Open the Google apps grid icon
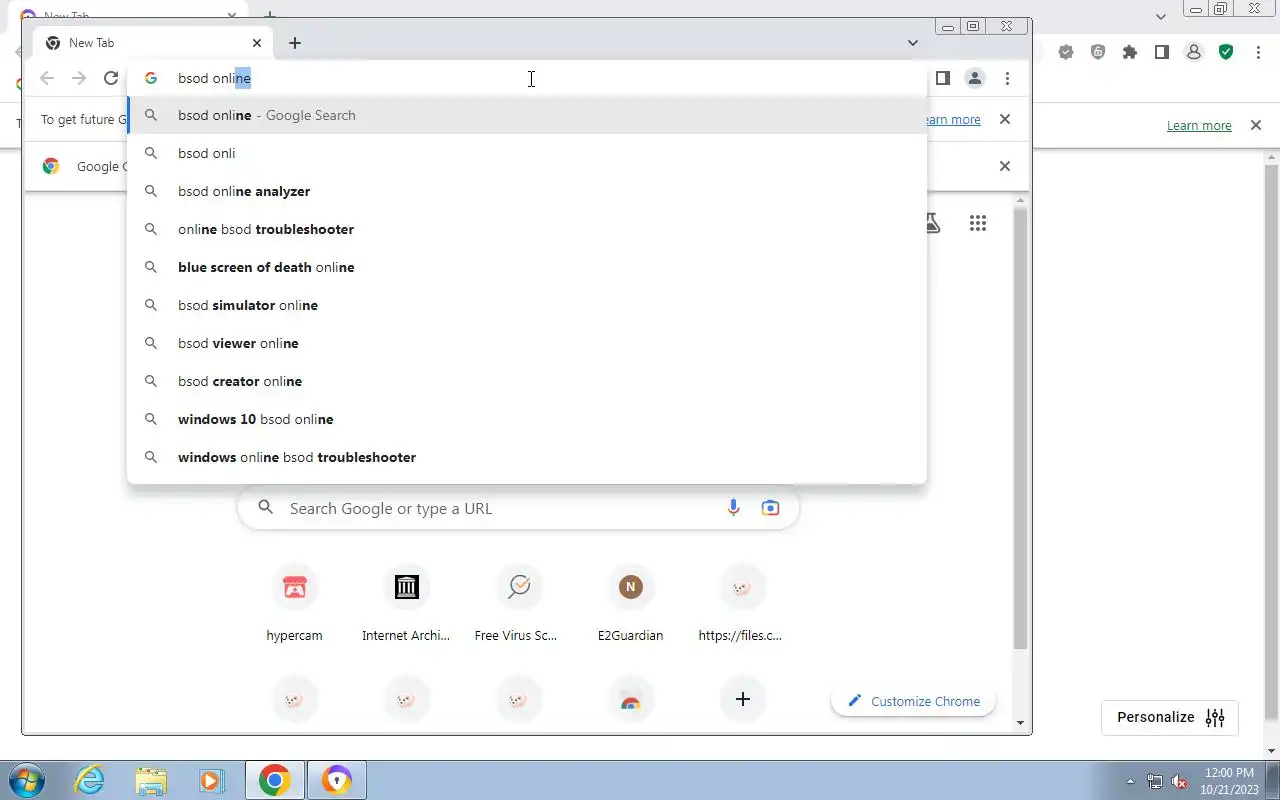 click(978, 223)
